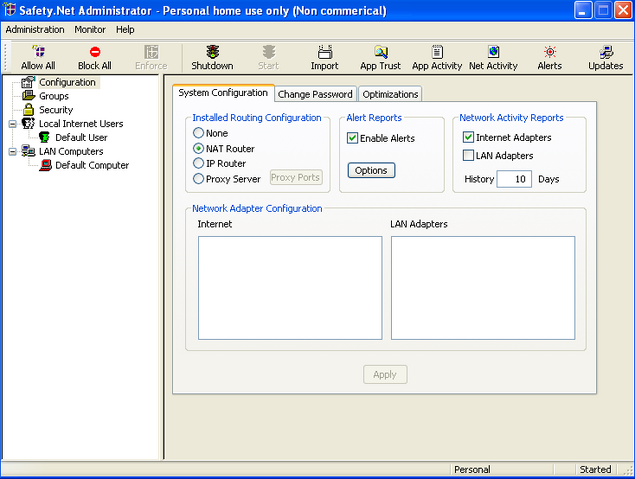Screen dimensions: 635x479
Task: Switch to the System Configuration tab
Action: pyautogui.click(x=223, y=93)
